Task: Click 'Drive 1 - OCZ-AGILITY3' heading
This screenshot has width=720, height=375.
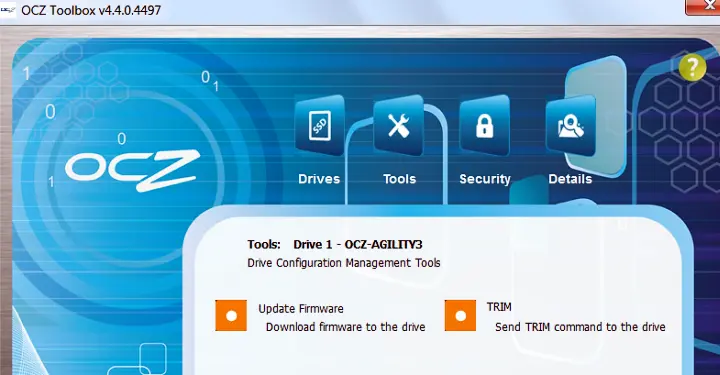Action: (358, 244)
